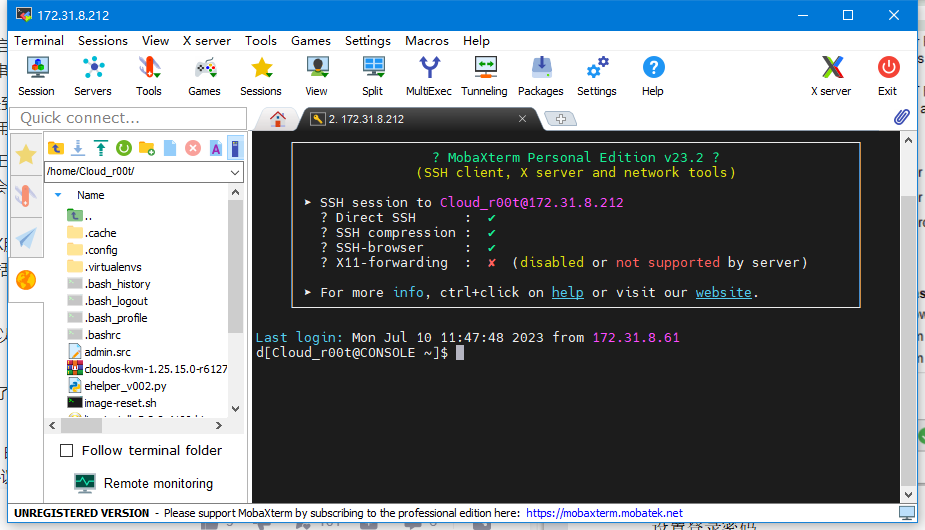925x530 pixels.
Task: Open the Sessions menu
Action: (x=103, y=41)
